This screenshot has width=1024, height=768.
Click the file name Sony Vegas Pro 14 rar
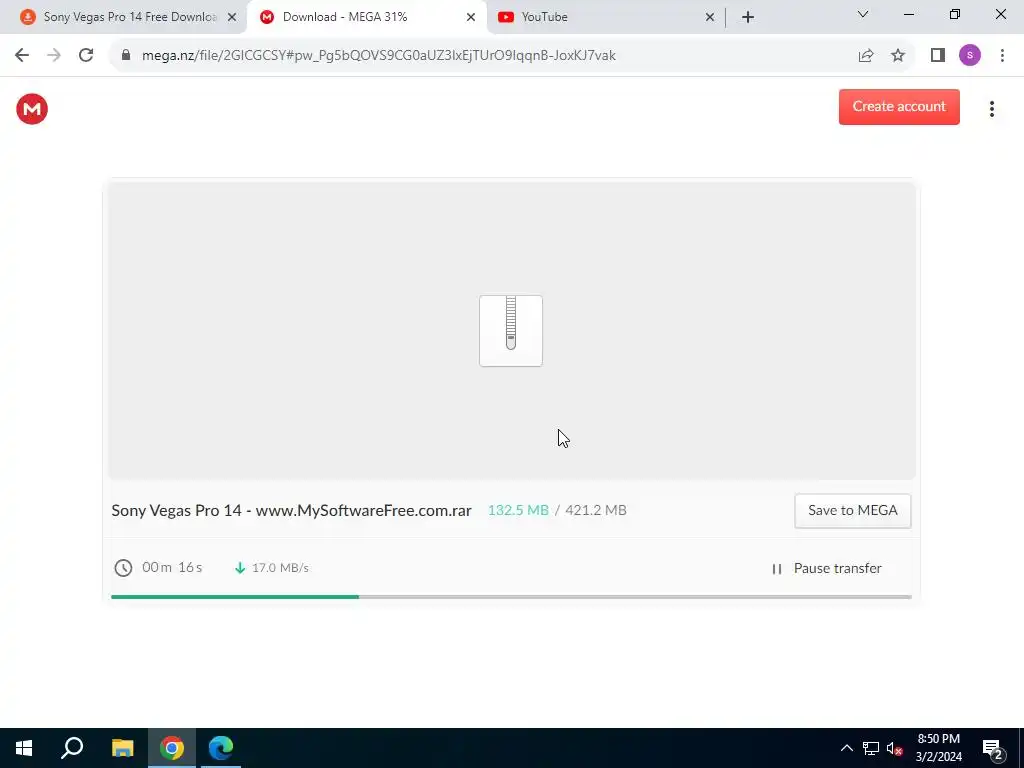click(291, 510)
